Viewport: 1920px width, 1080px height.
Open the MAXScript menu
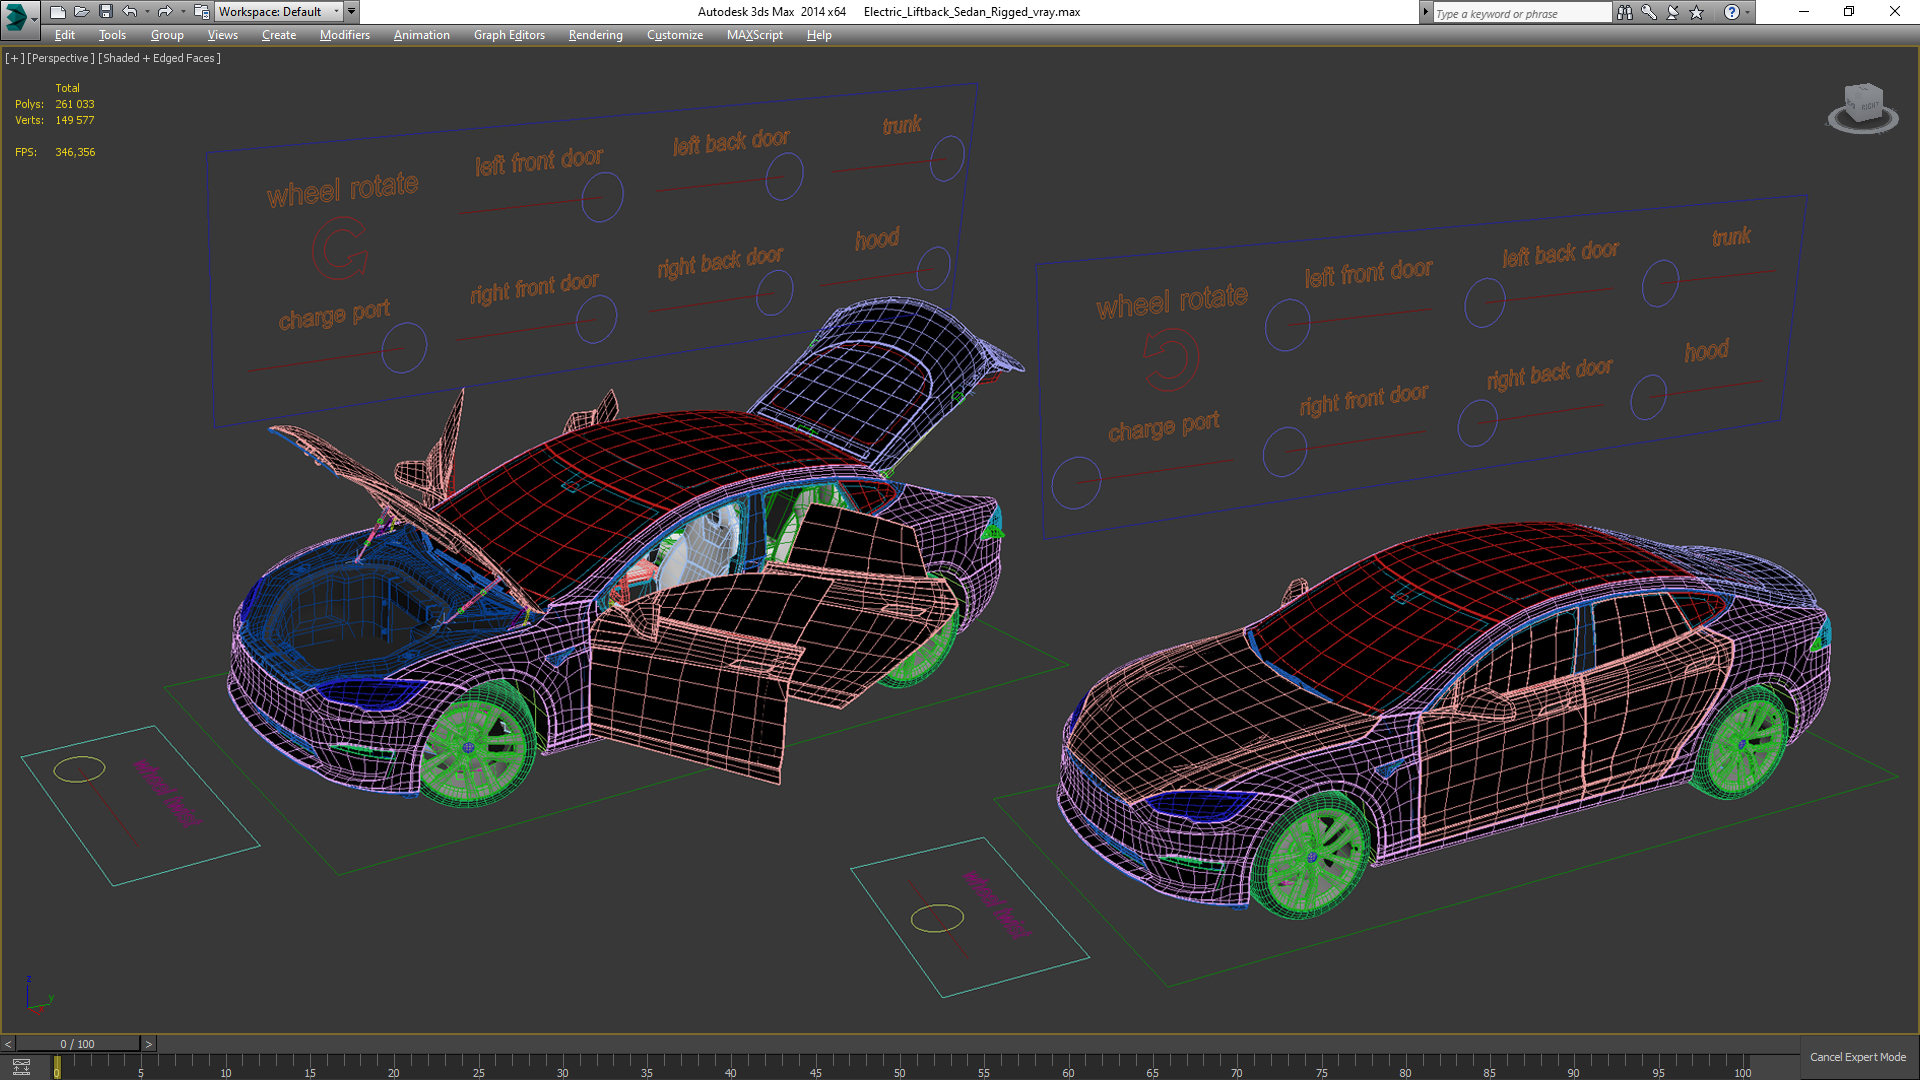tap(755, 35)
